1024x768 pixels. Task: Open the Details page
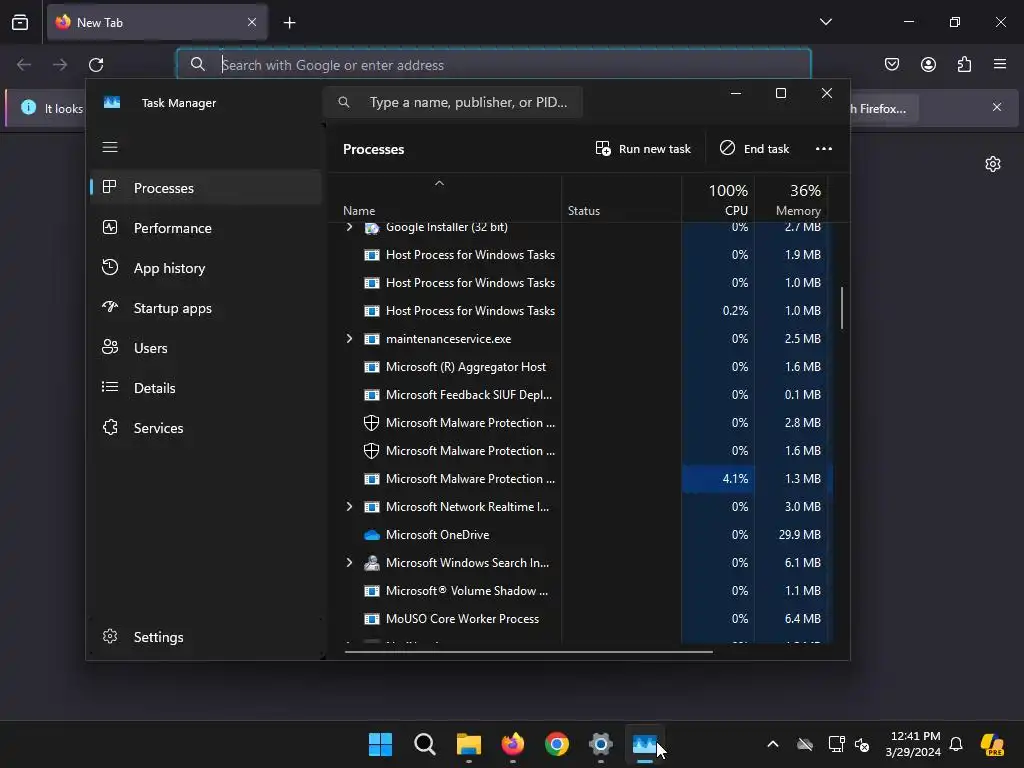(x=206, y=388)
